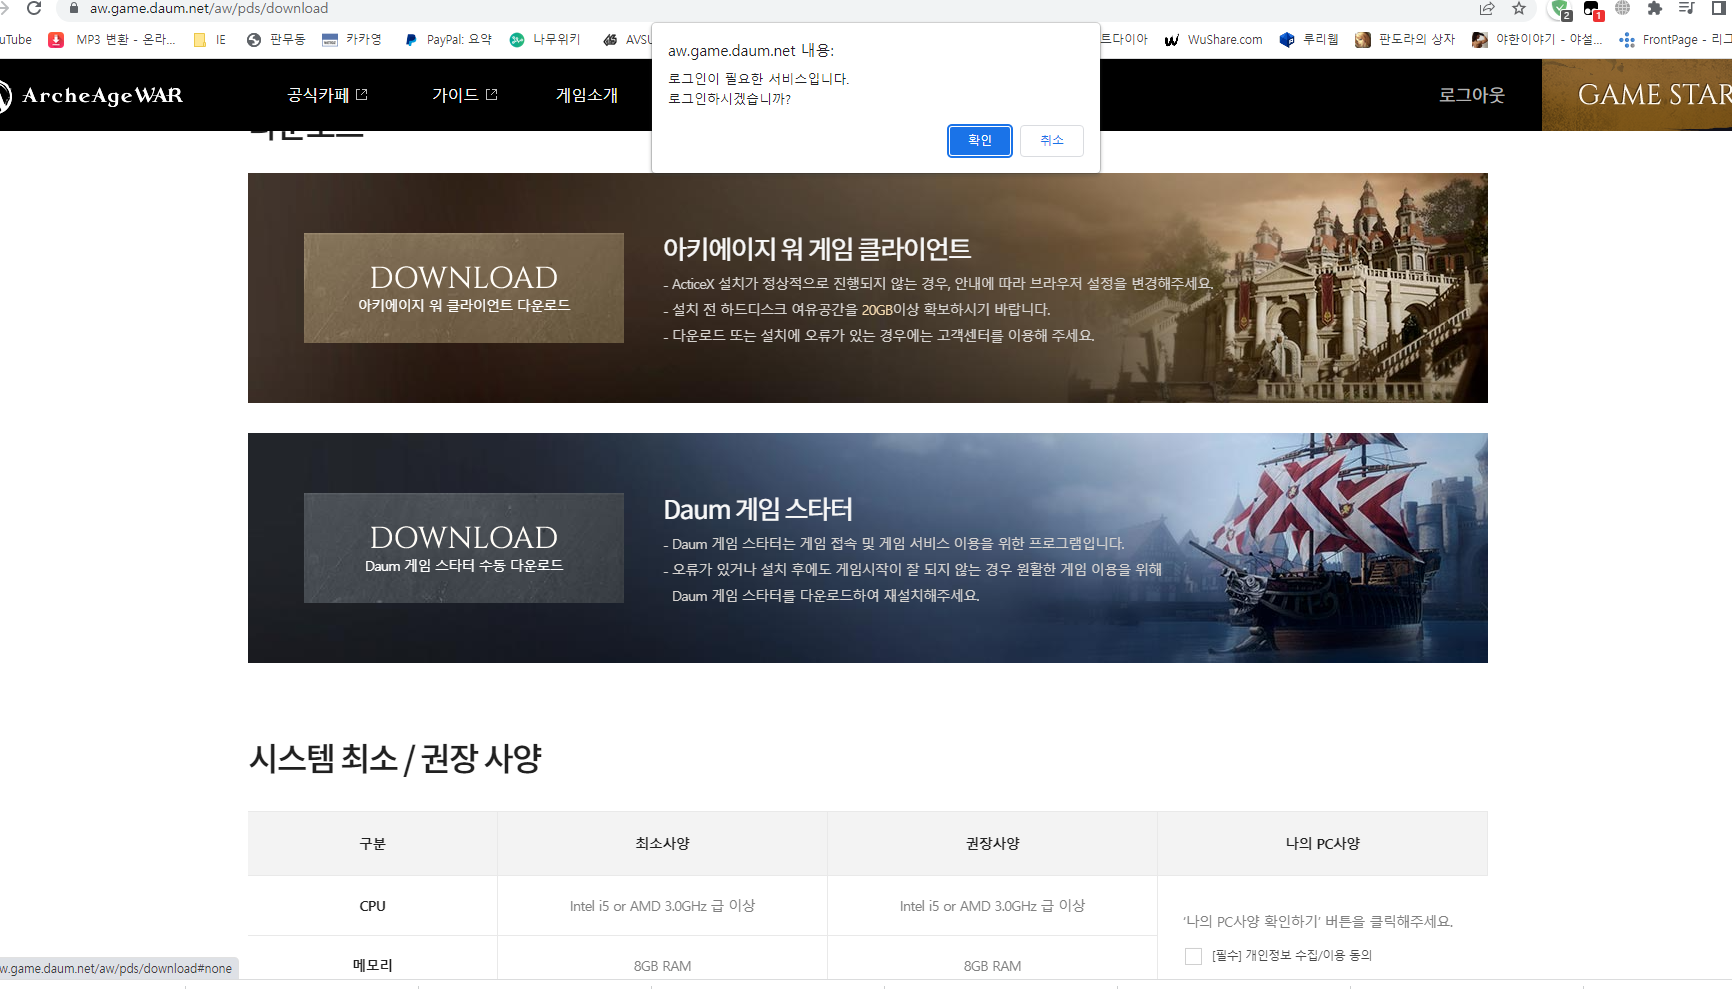Viewport: 1732px width, 989px height.
Task: Click the 아키에이지 워 게임 클라이언트 heading
Action: (x=817, y=249)
